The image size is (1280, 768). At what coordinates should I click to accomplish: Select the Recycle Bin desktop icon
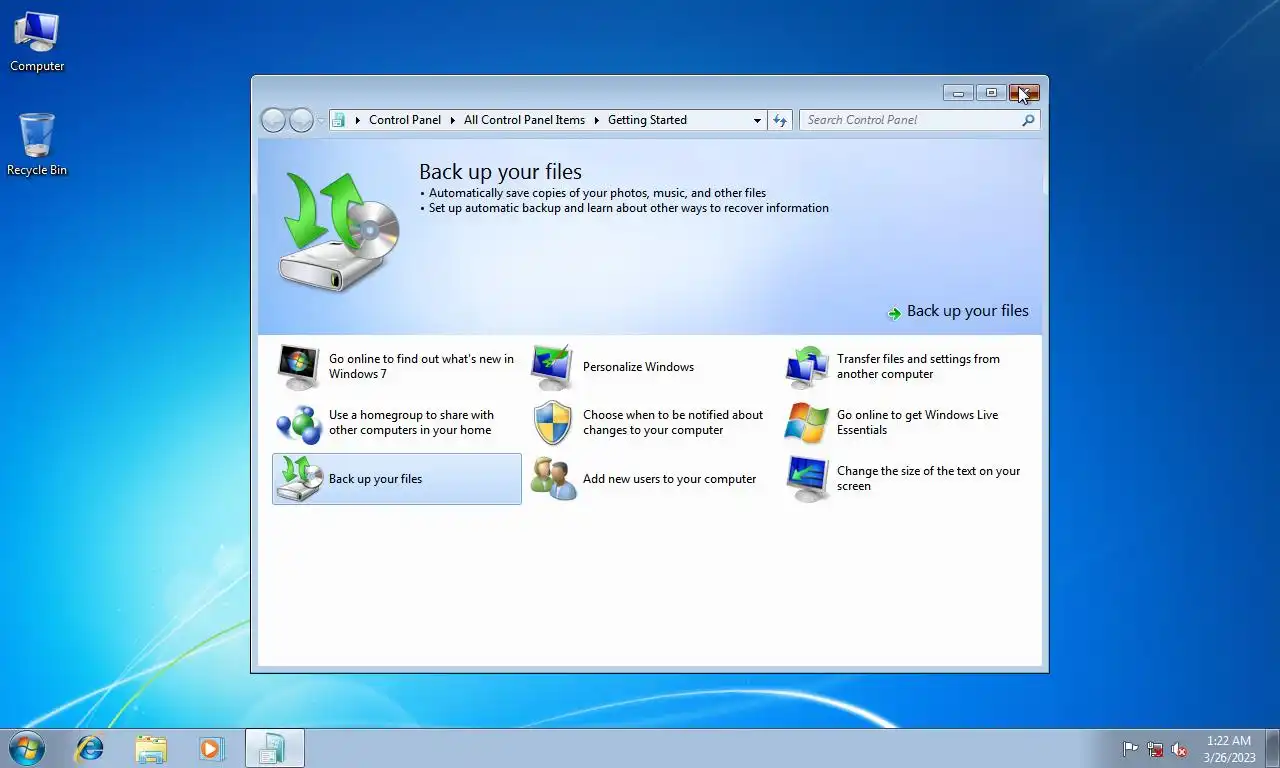point(37,145)
